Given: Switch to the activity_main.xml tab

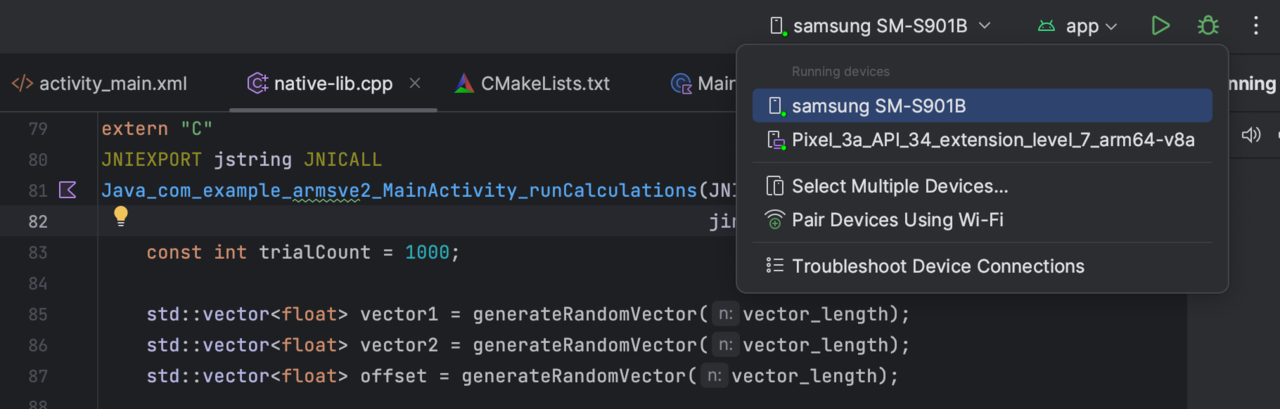Looking at the screenshot, I should tap(112, 84).
